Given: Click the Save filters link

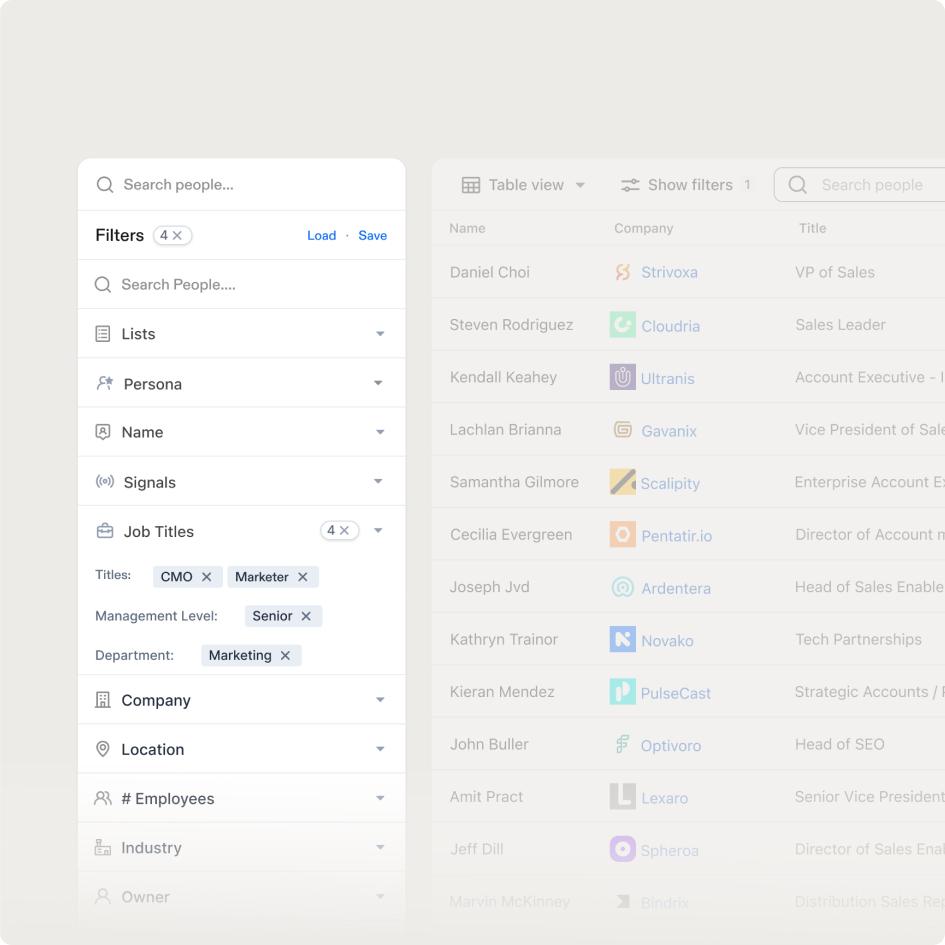Looking at the screenshot, I should click(x=372, y=235).
